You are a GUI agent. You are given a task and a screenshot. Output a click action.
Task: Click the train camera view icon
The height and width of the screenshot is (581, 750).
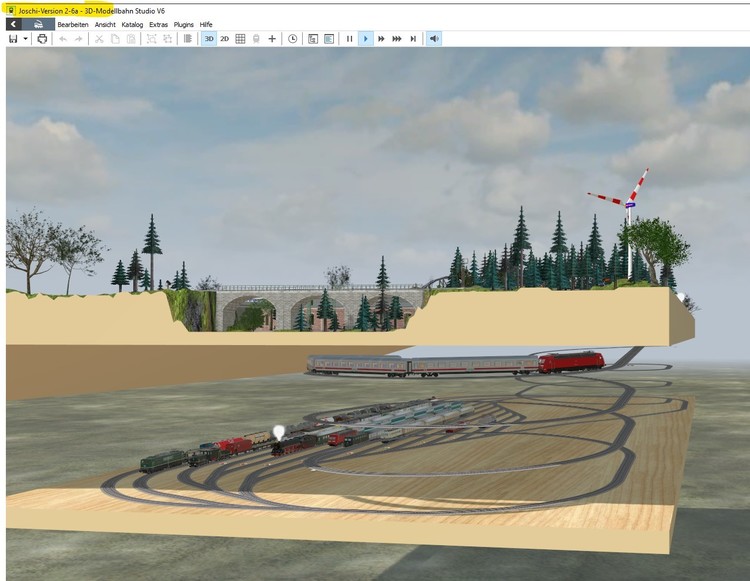coord(256,39)
